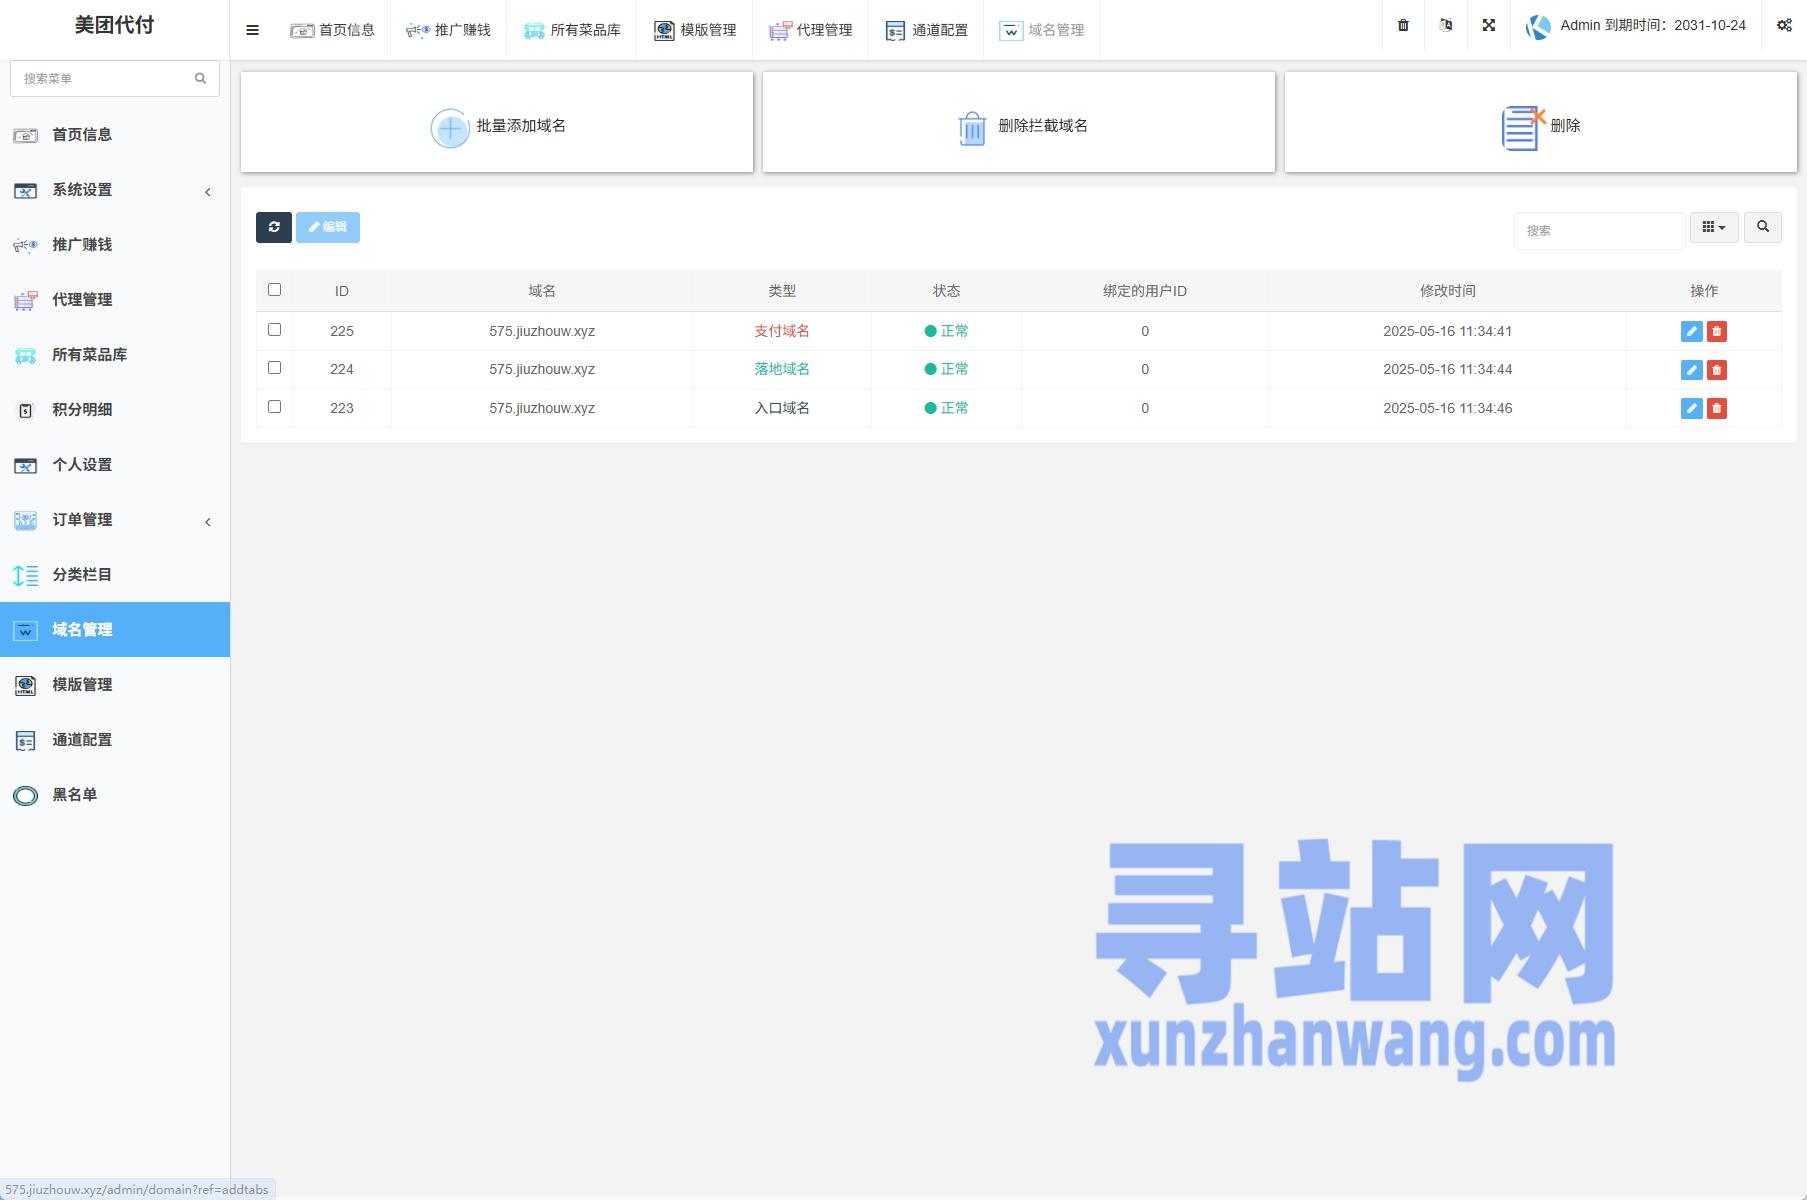Click the 黑名单 circle sidebar icon

pyautogui.click(x=25, y=796)
